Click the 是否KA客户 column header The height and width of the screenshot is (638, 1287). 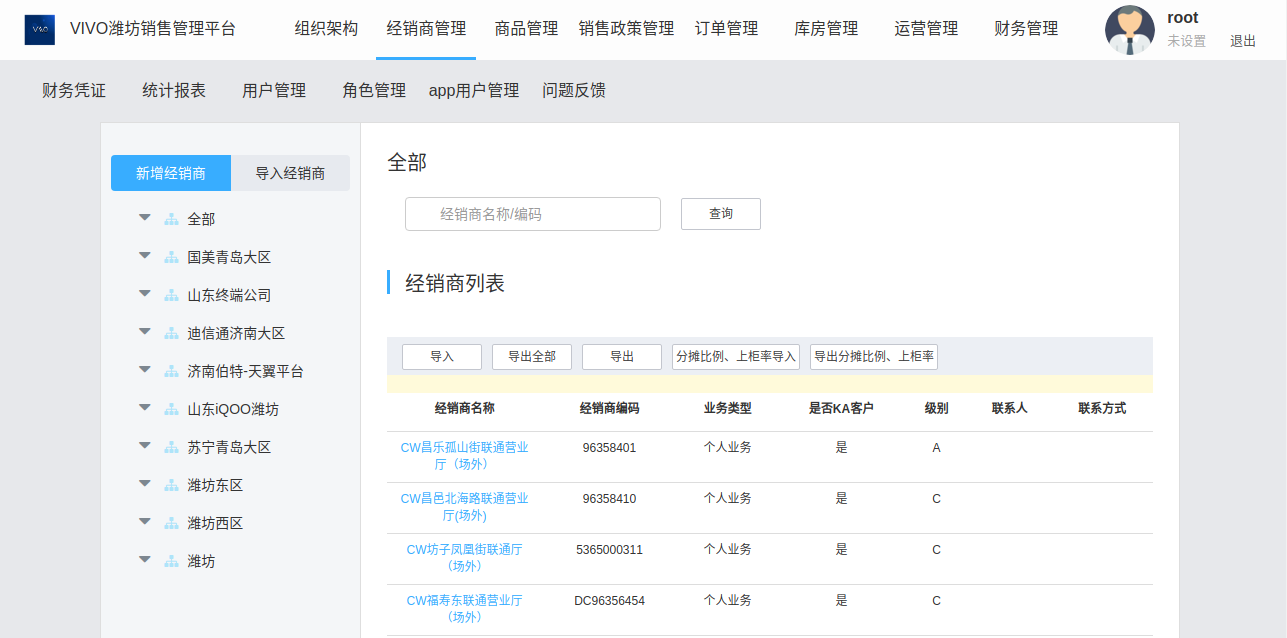[x=842, y=408]
